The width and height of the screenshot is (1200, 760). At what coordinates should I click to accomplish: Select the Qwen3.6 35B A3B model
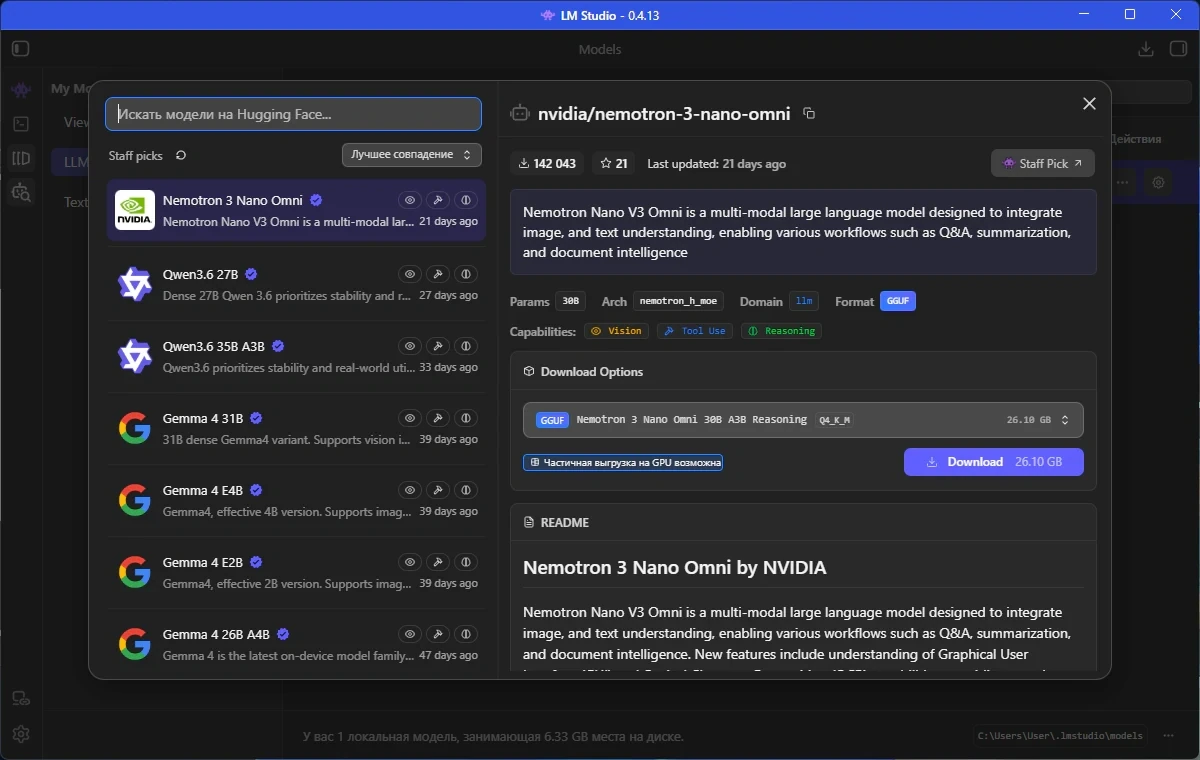coord(296,356)
